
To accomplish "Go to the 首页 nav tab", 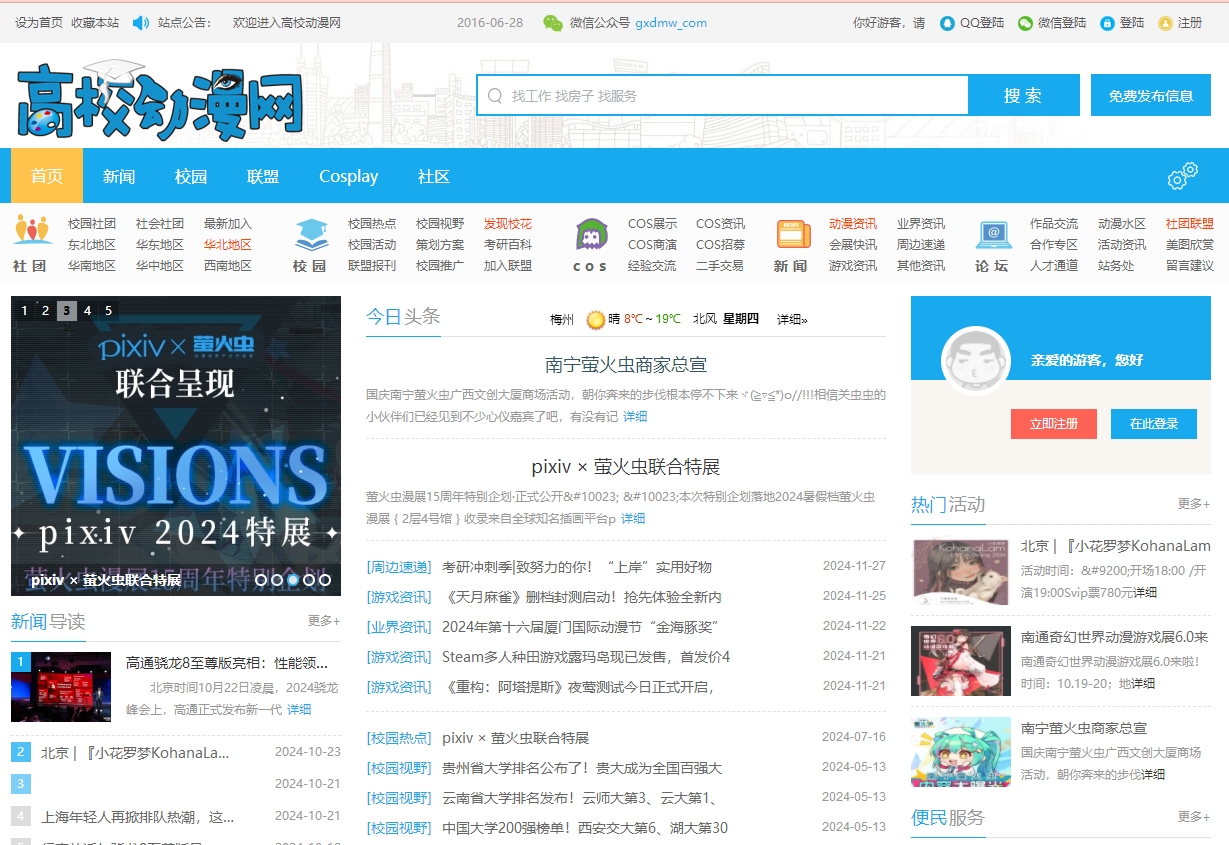I will click(x=47, y=176).
